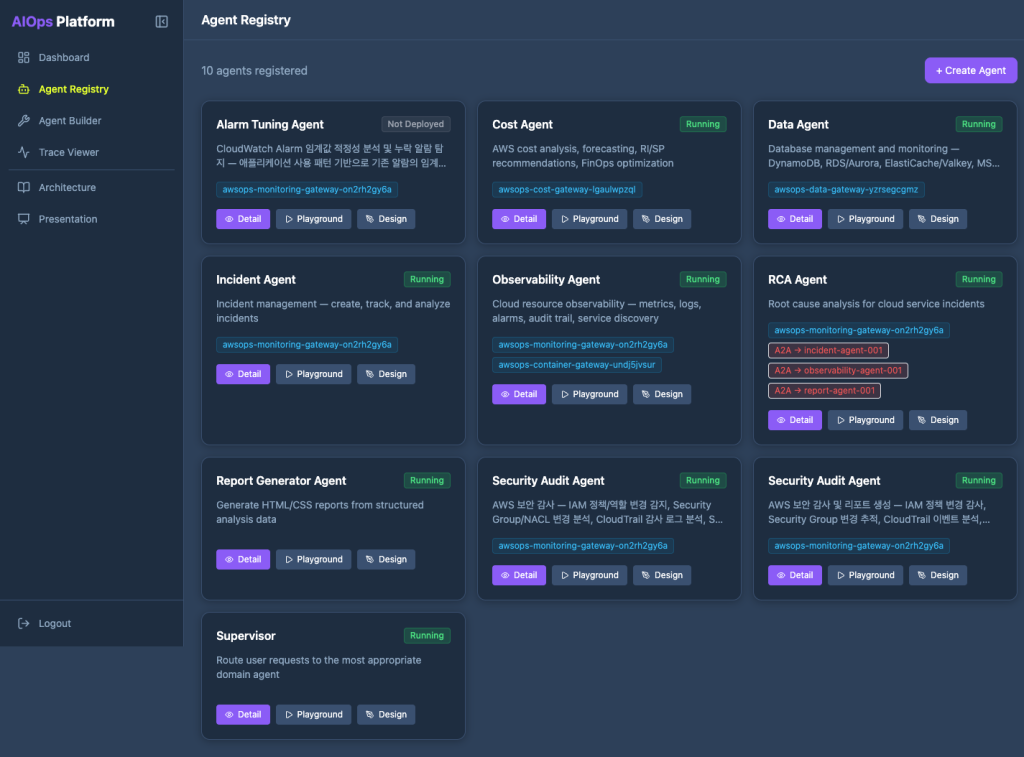Launch Playground for Alarm Tuning Agent

(313, 219)
